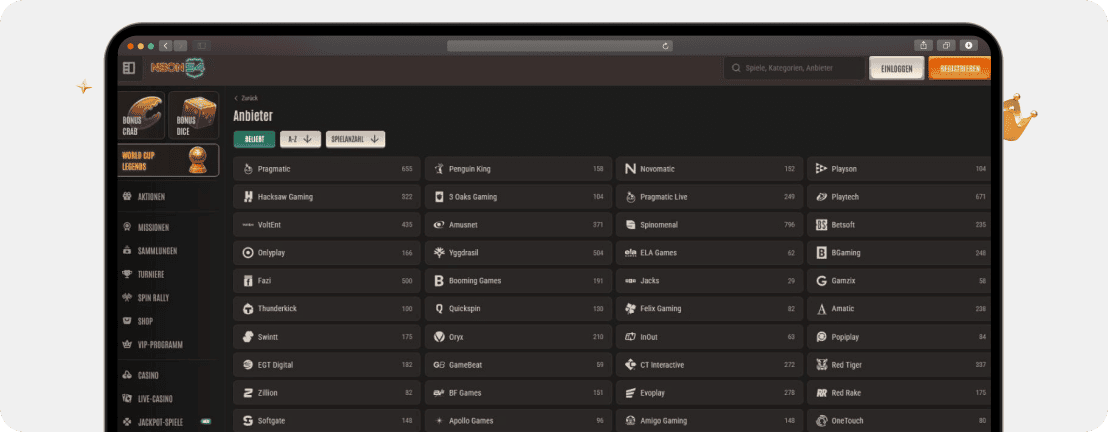Click the browser back arrow button
Viewport: 1108px width, 432px height.
[x=166, y=45]
